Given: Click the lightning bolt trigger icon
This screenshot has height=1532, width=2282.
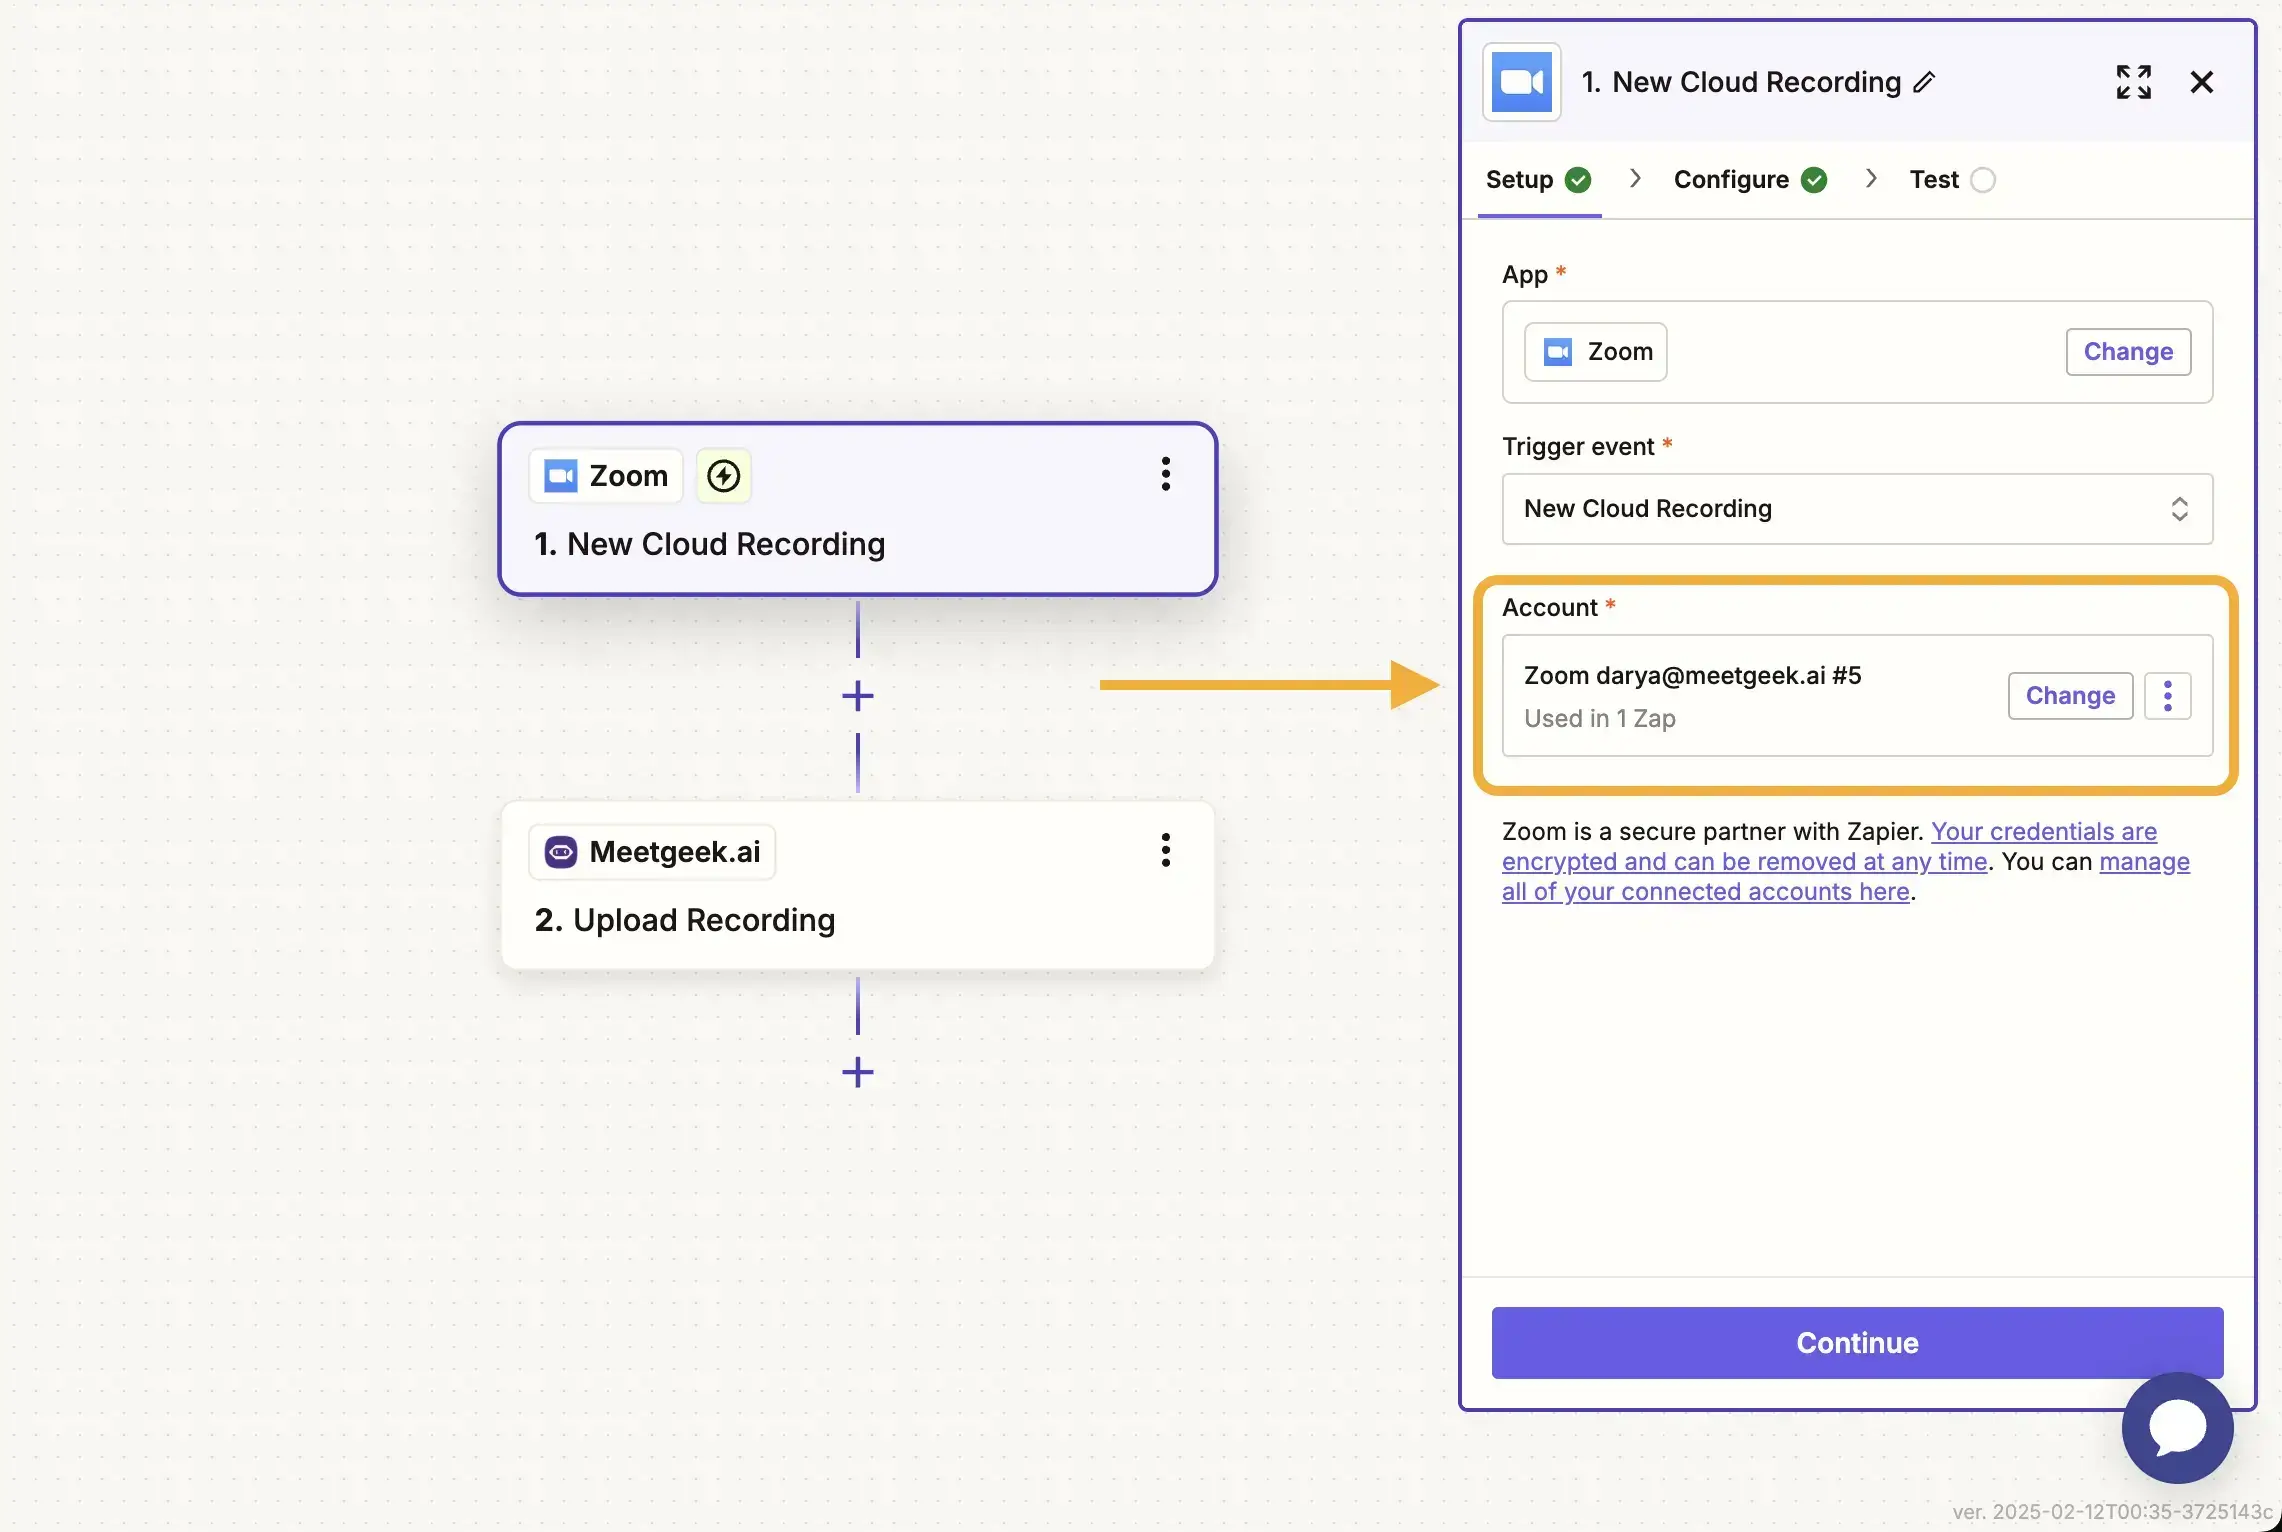Looking at the screenshot, I should tap(723, 476).
